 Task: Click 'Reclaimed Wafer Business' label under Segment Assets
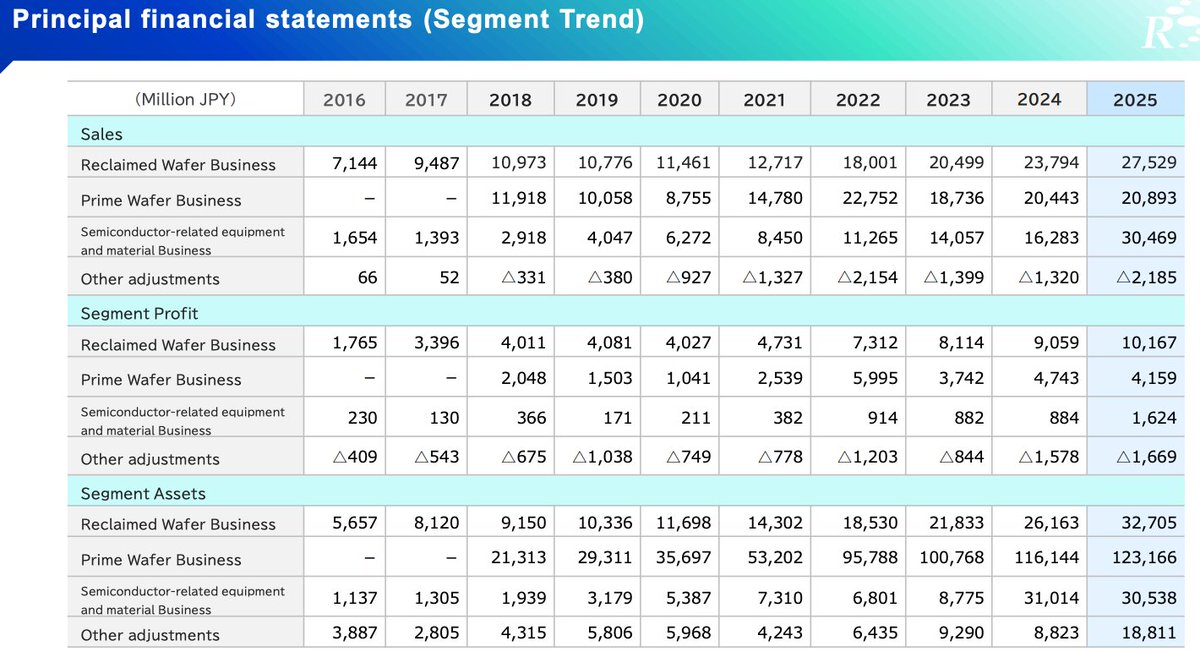coord(178,524)
